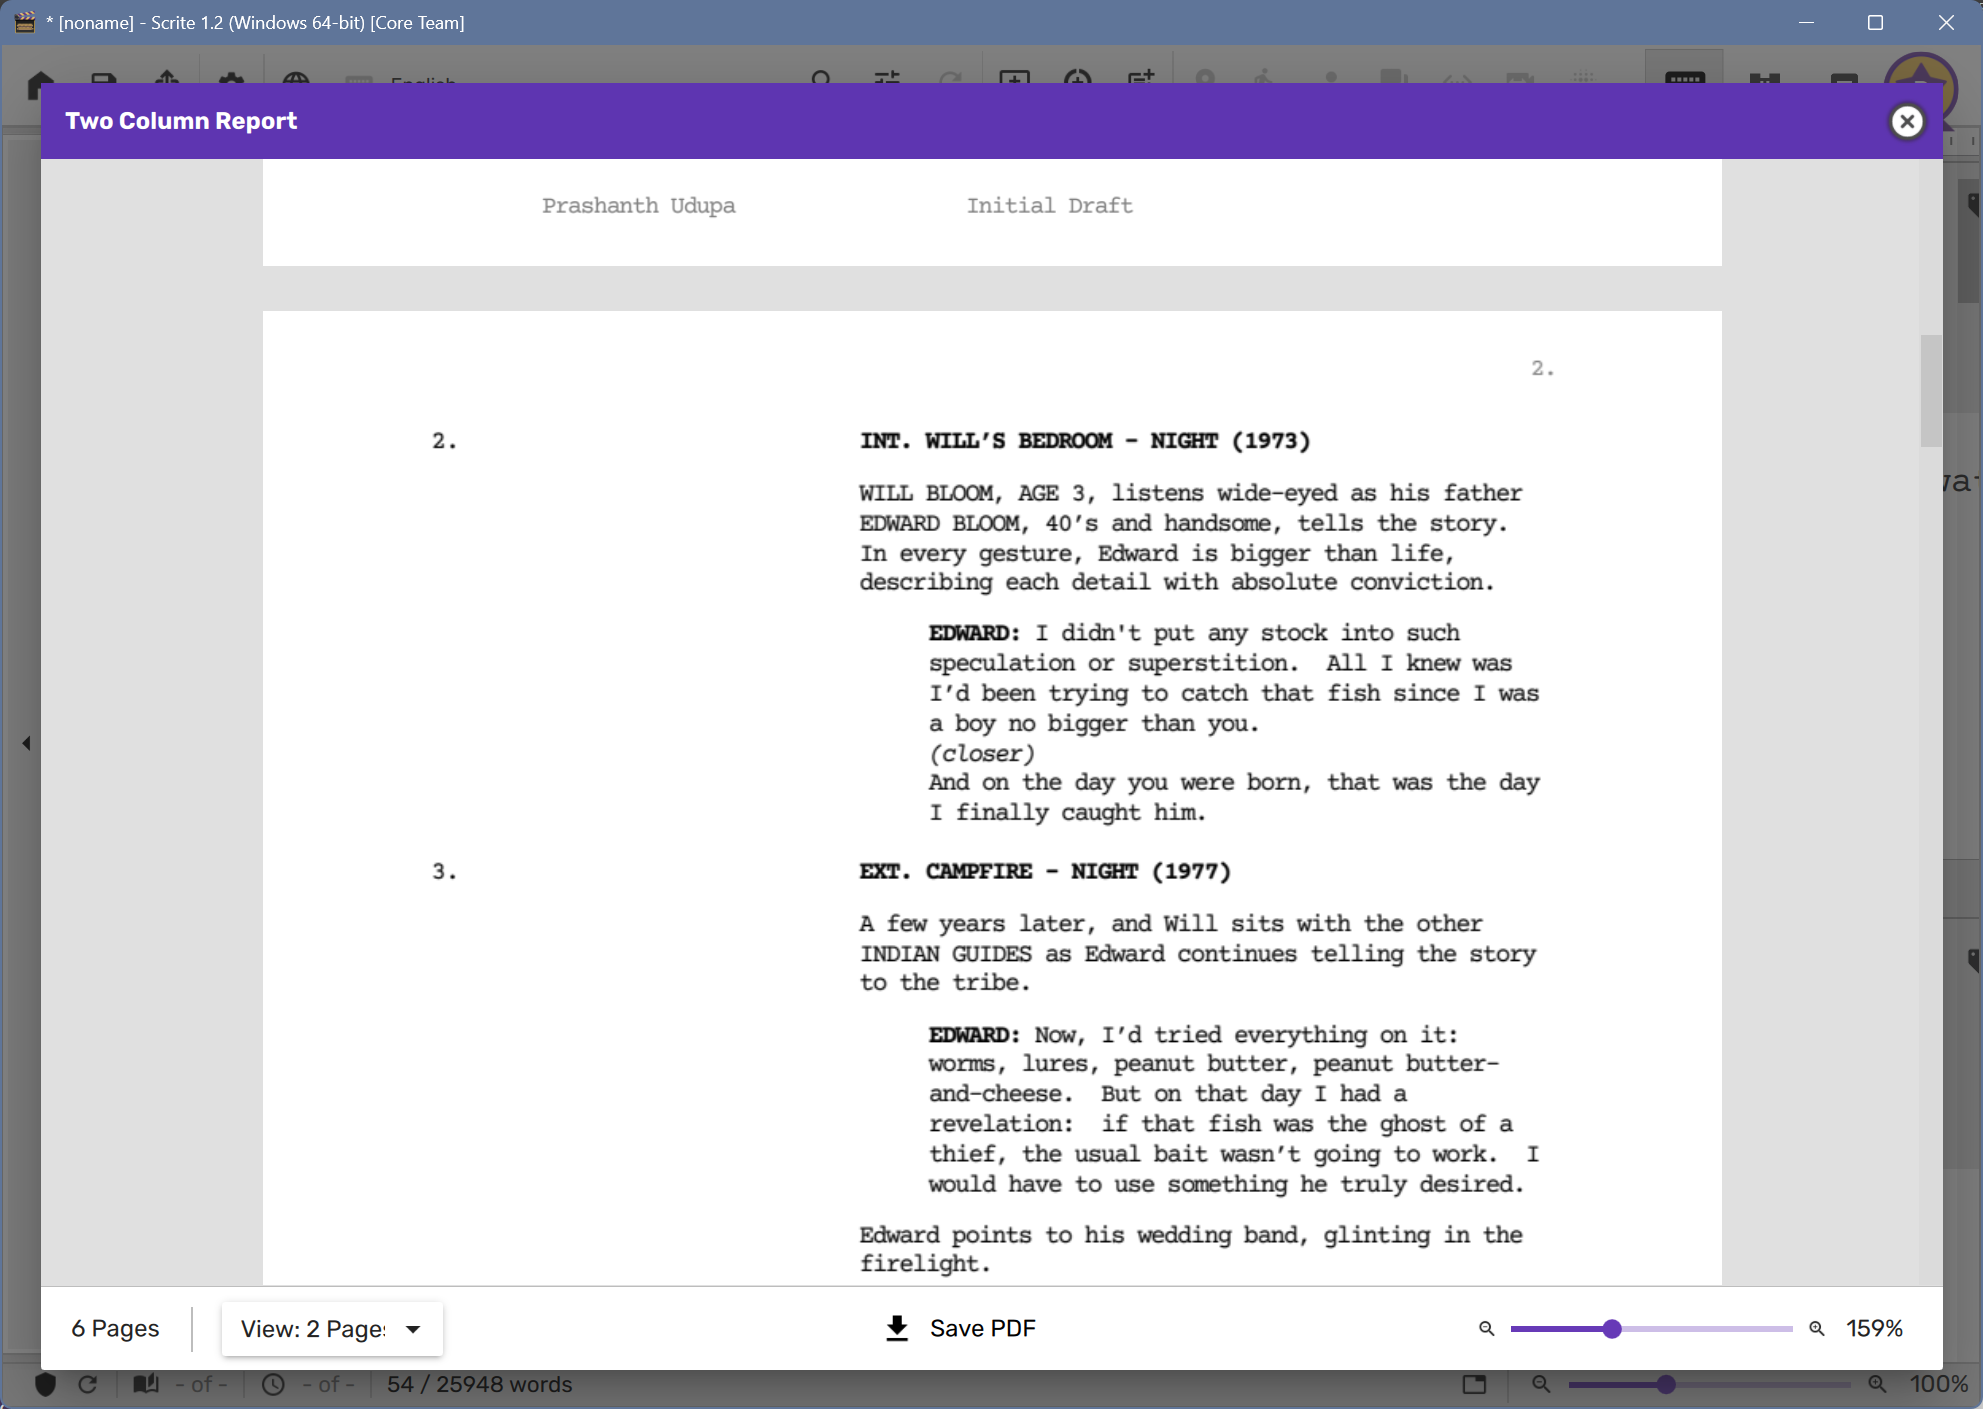Expand the left side panel arrow in Scrite window
Screen dimensions: 1983x1409
pos(26,743)
